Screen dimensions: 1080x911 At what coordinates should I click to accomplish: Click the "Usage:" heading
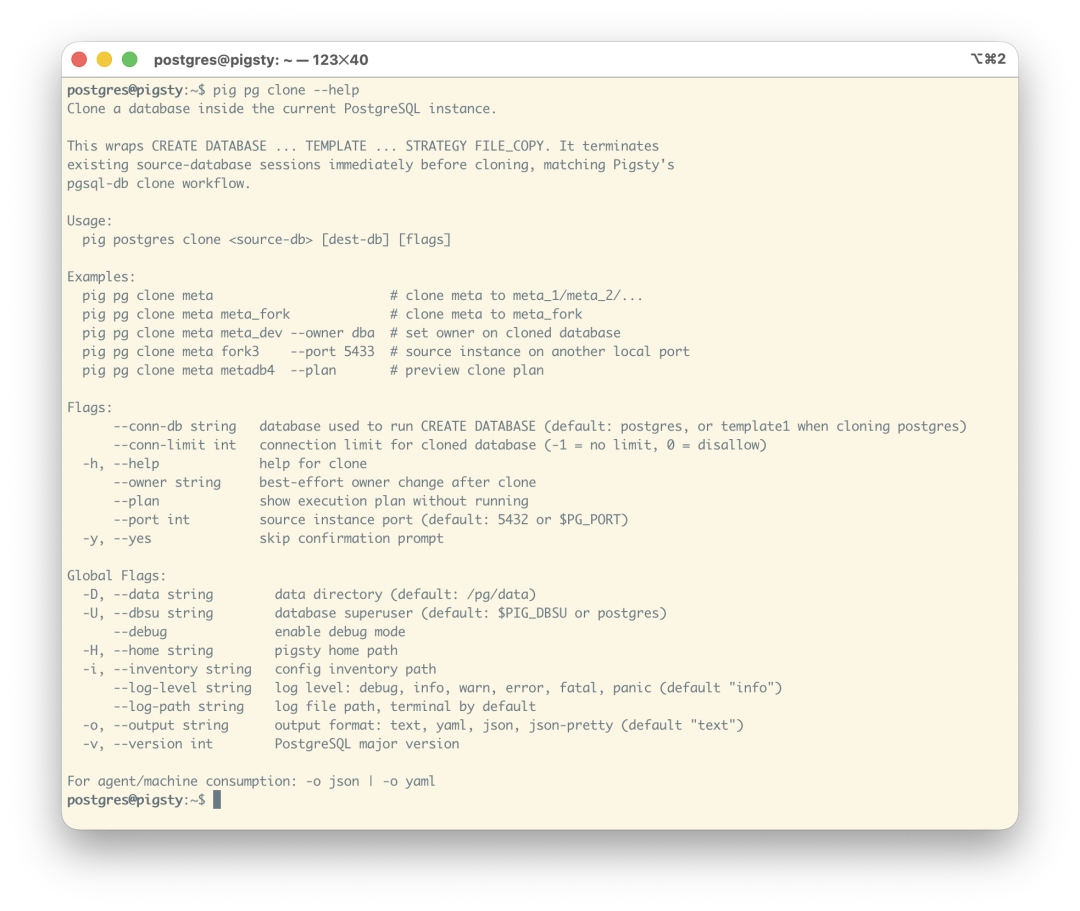pos(90,221)
